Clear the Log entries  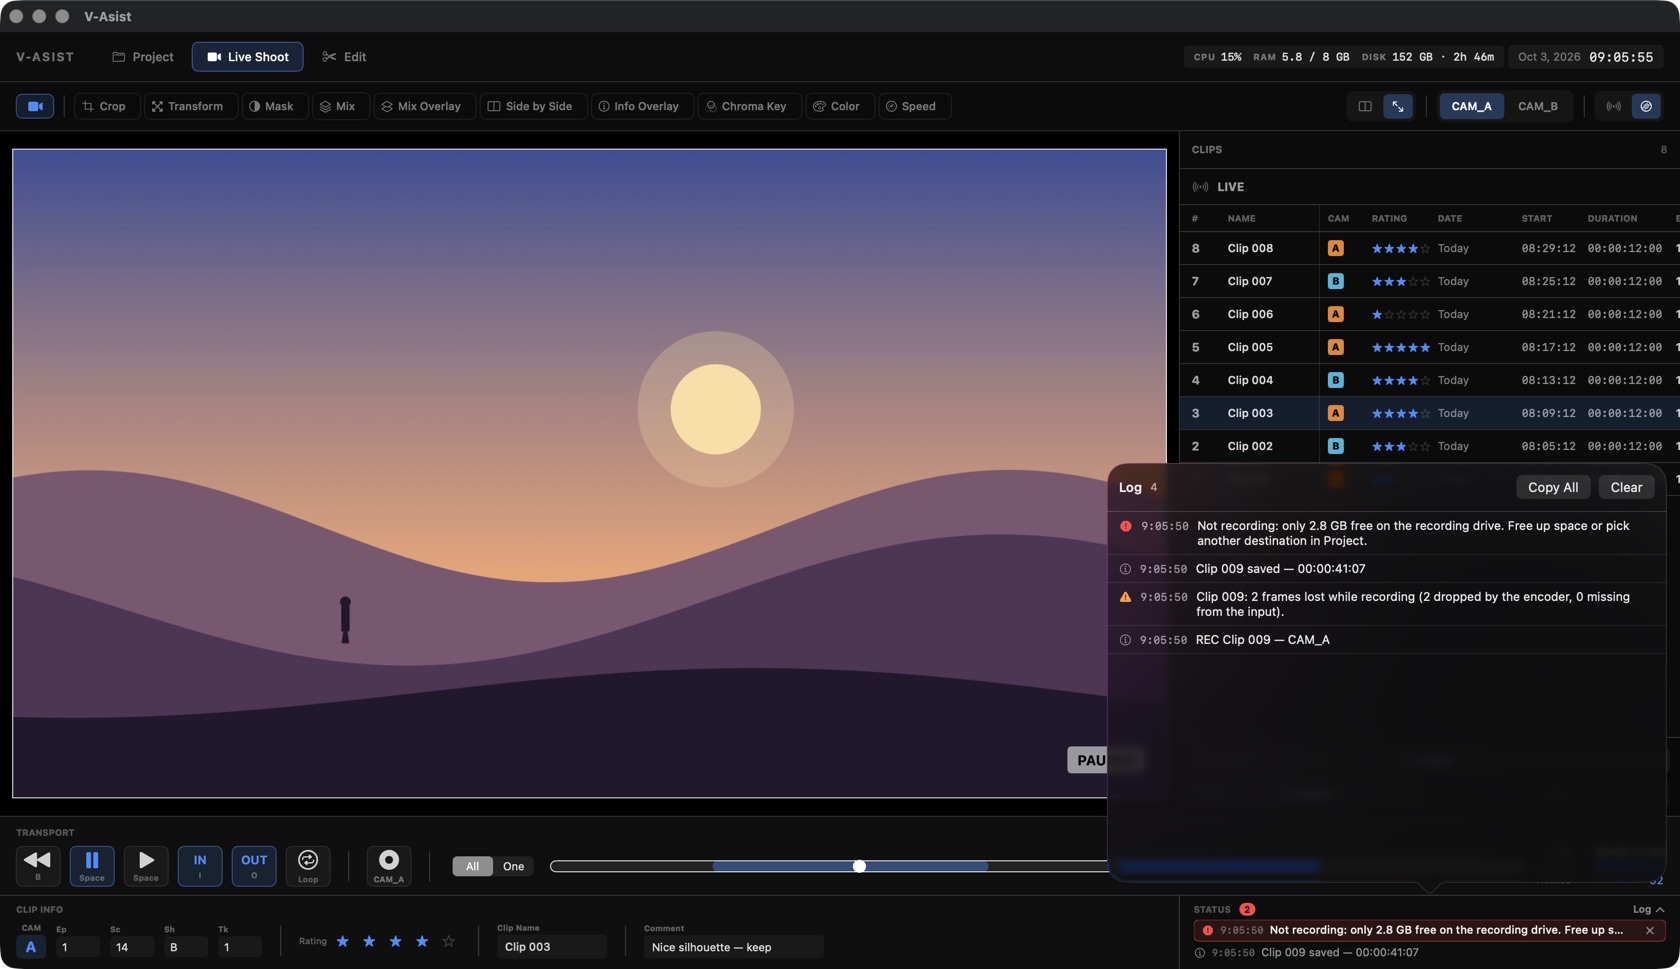[x=1626, y=487]
